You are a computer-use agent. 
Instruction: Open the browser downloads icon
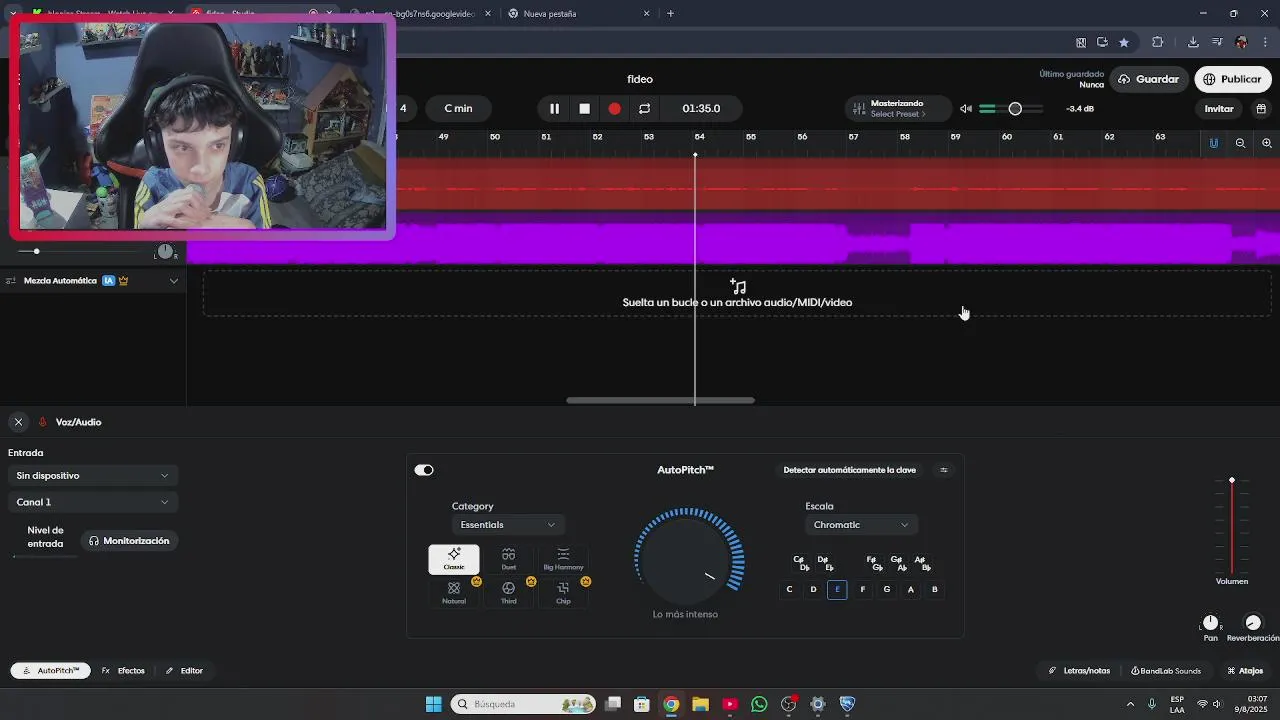pos(1193,42)
